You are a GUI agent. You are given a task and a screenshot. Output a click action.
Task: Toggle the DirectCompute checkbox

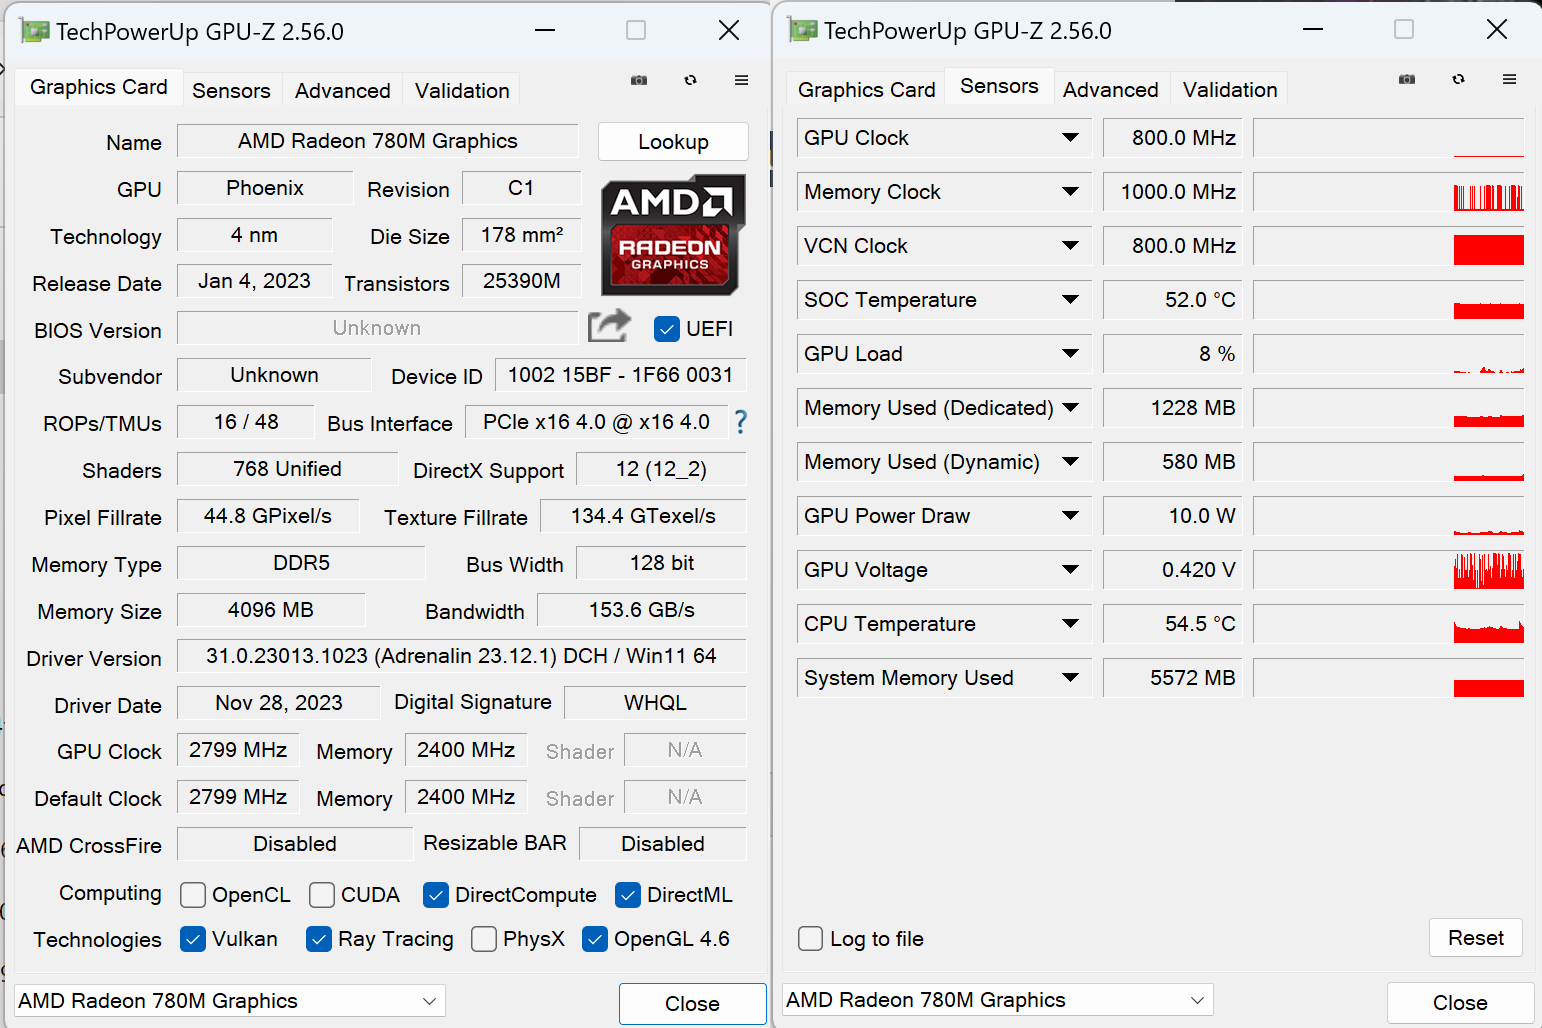click(x=436, y=895)
